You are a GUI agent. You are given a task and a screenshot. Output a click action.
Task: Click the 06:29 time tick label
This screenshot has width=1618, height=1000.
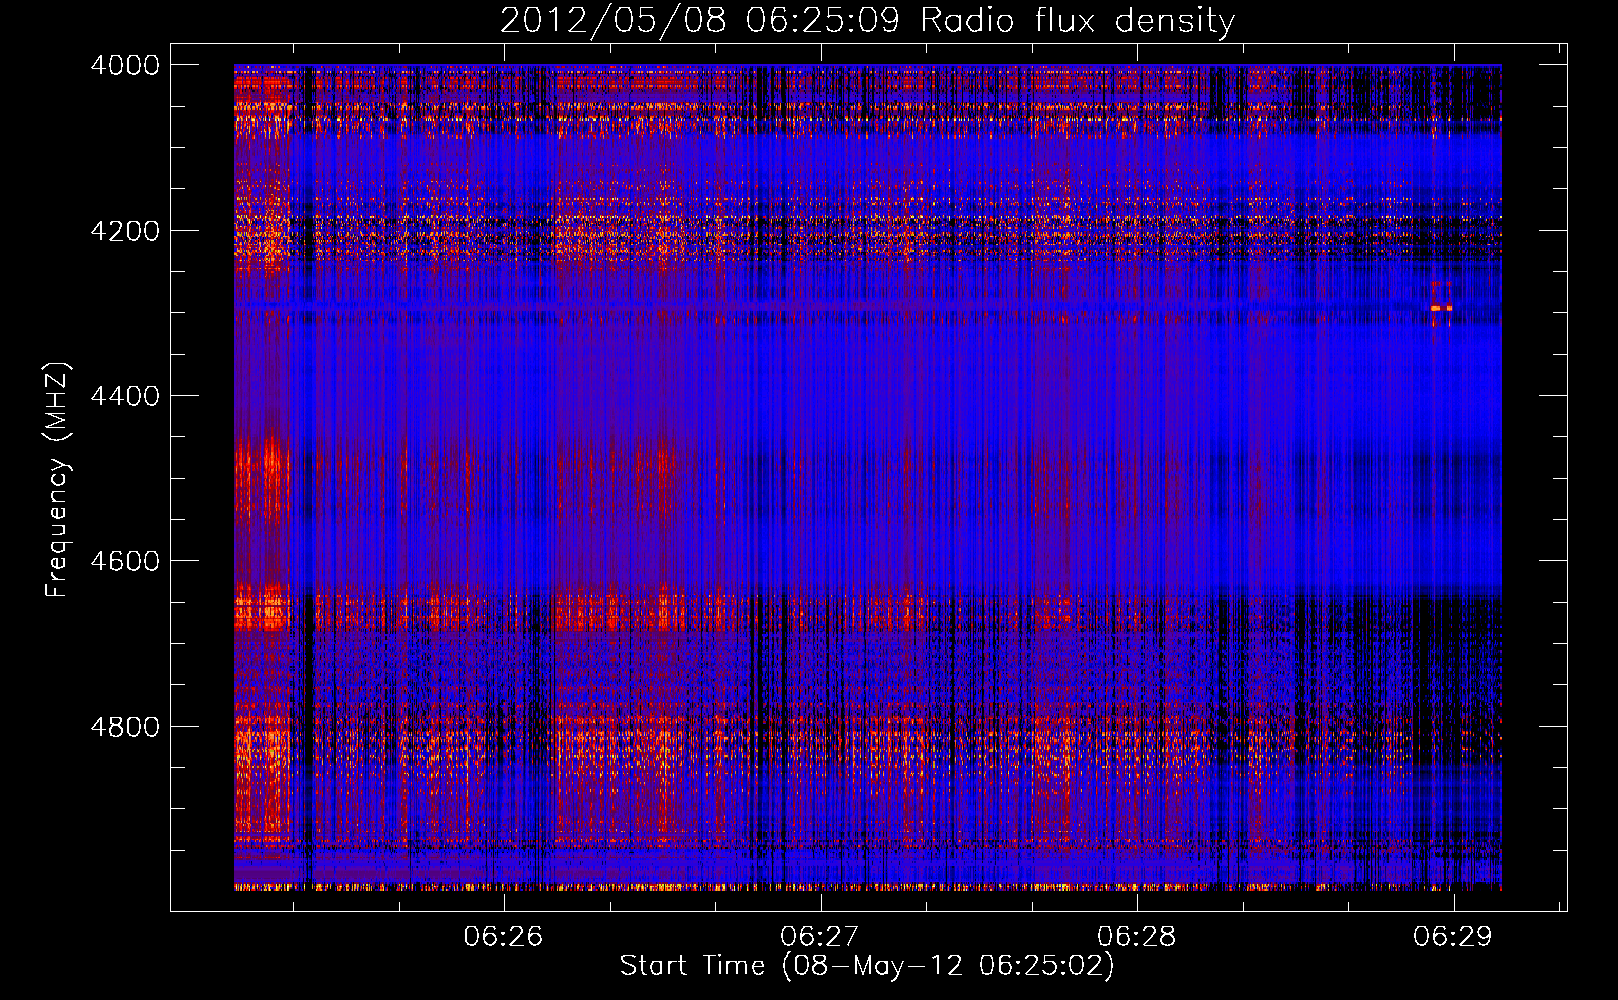click(1452, 936)
